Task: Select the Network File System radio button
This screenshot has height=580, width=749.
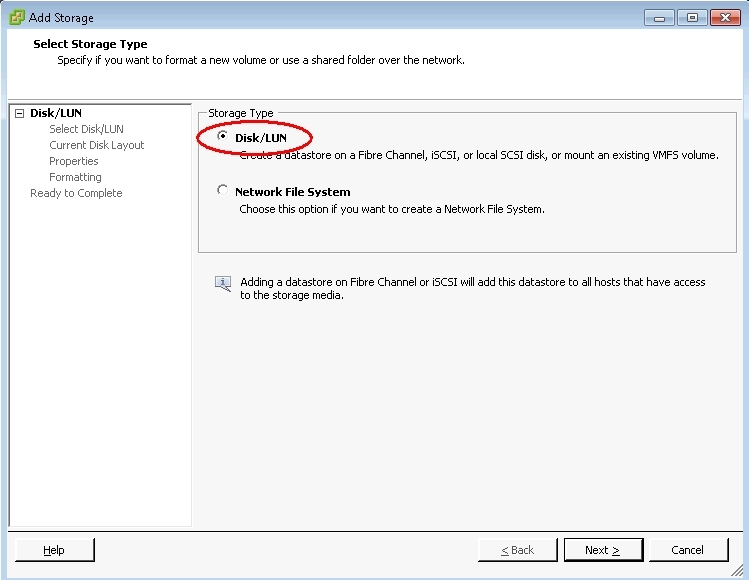Action: coord(222,190)
